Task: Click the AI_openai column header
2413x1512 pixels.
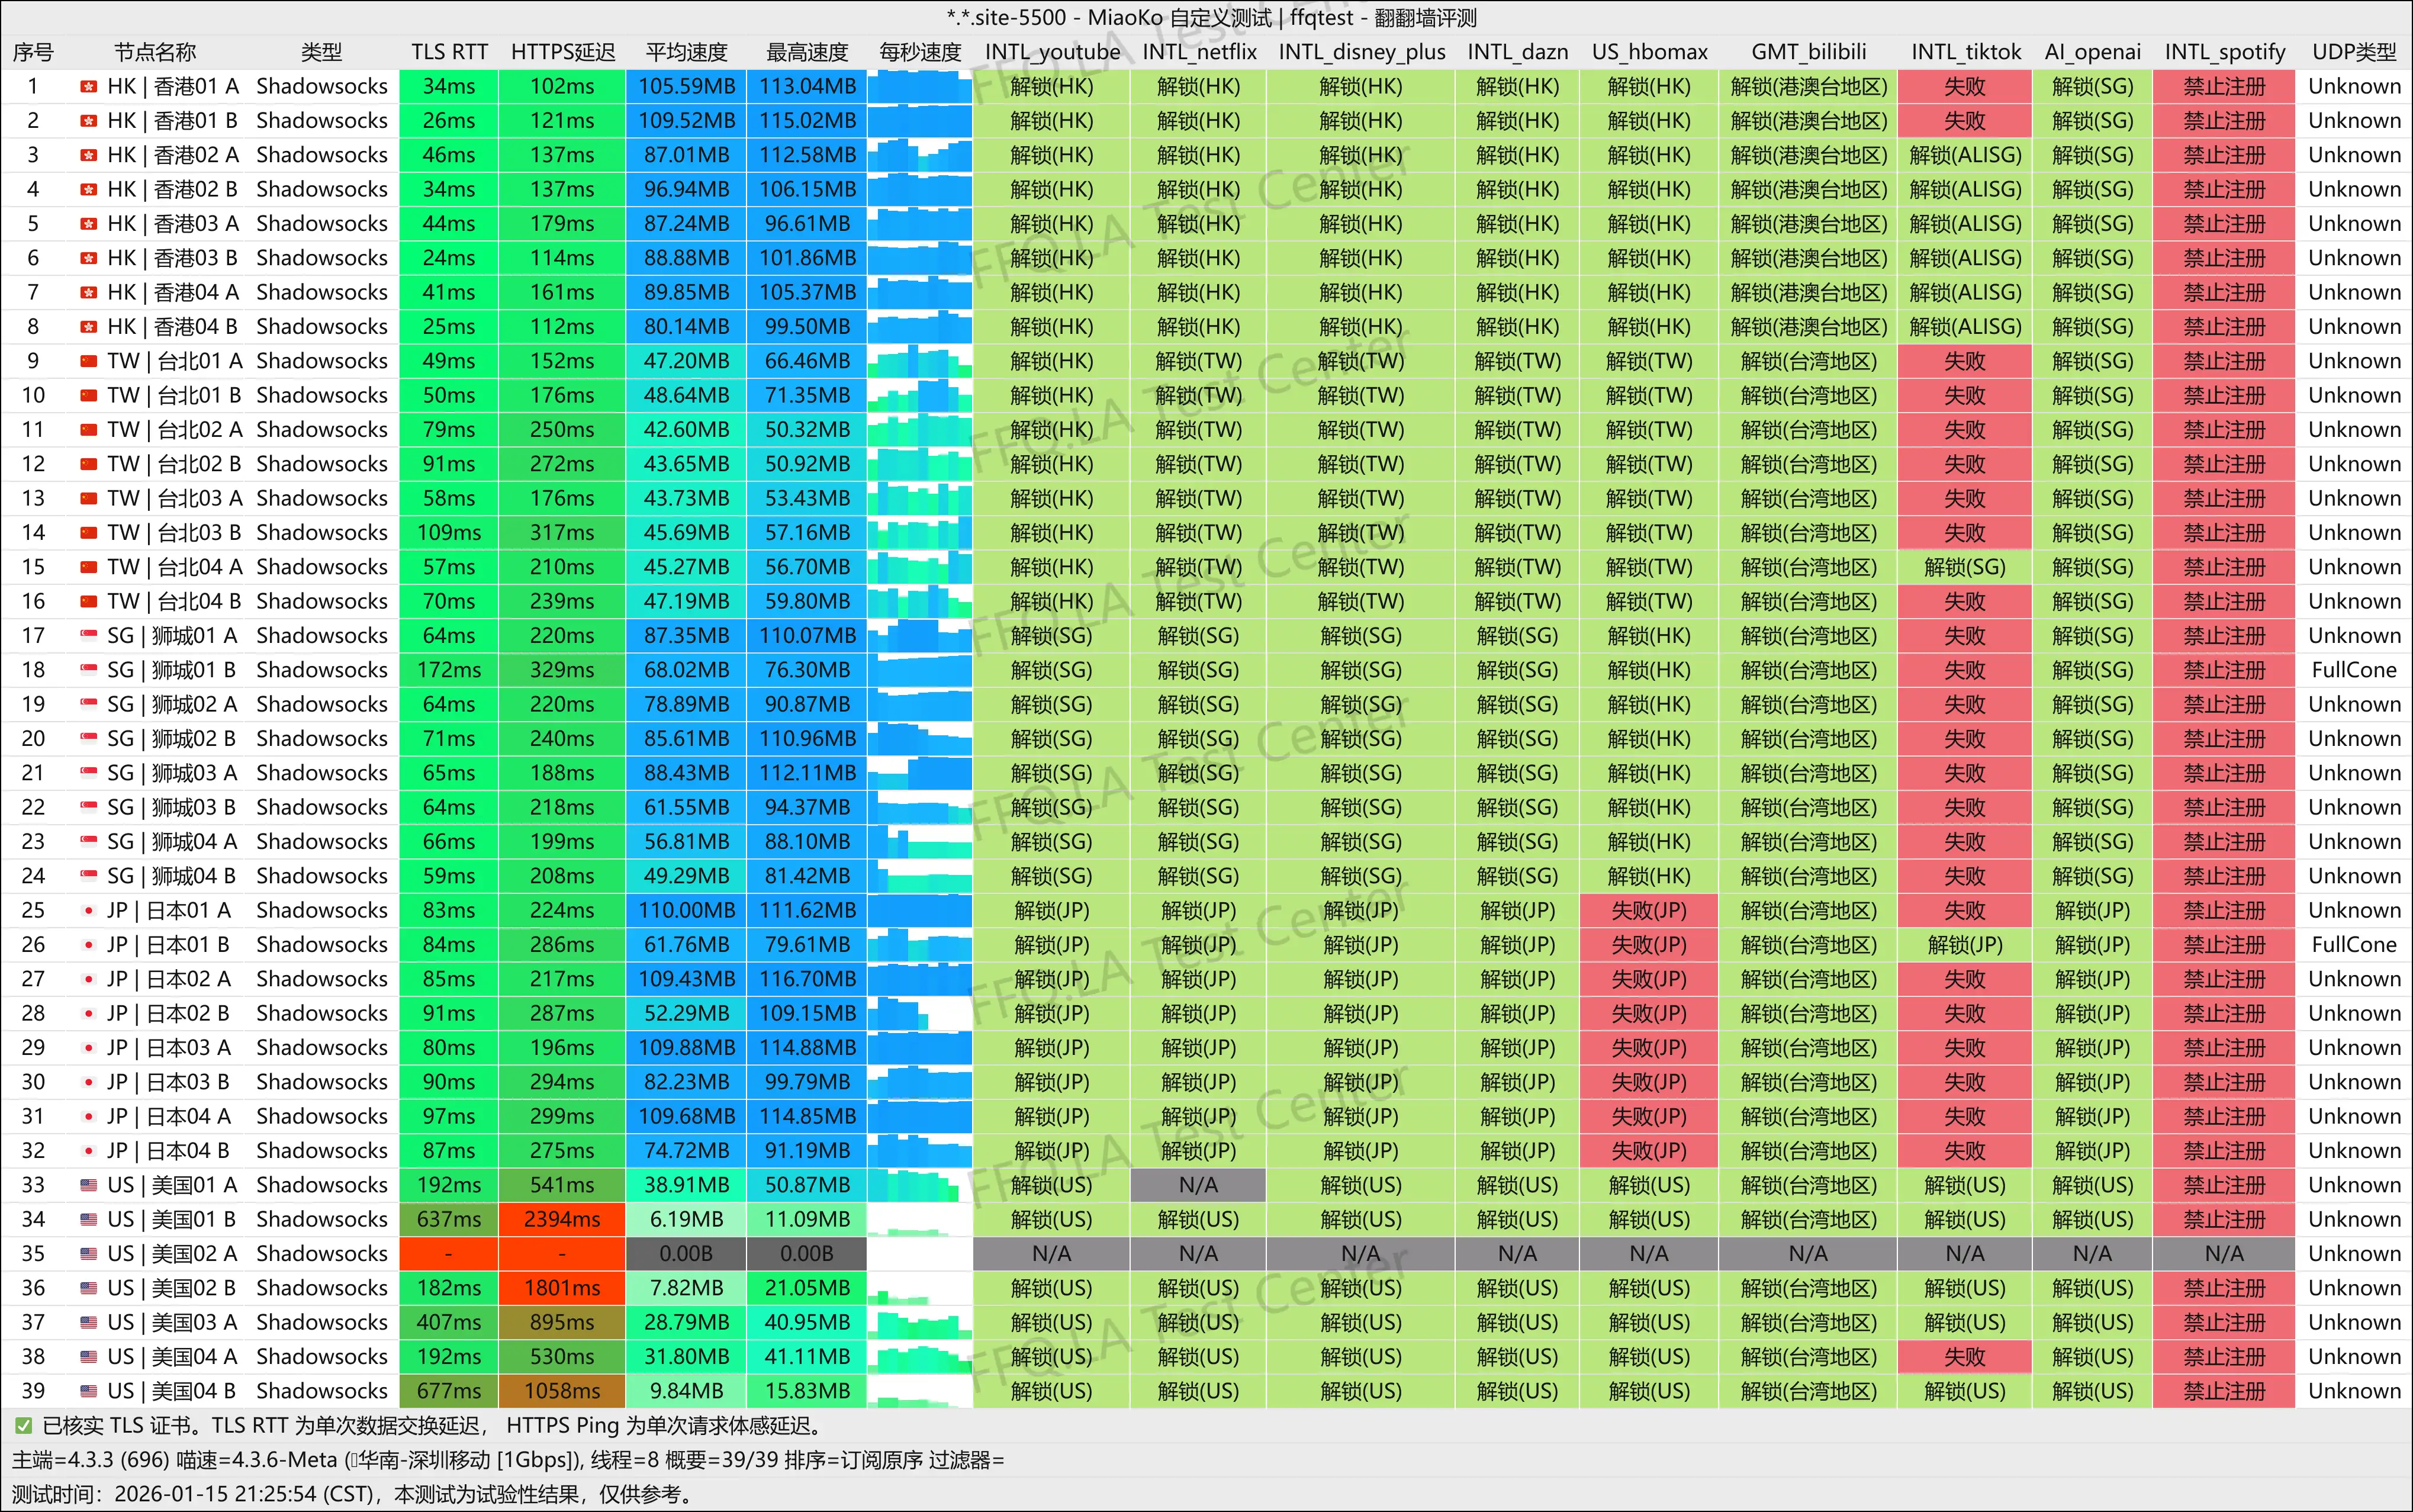Action: coord(2092,52)
